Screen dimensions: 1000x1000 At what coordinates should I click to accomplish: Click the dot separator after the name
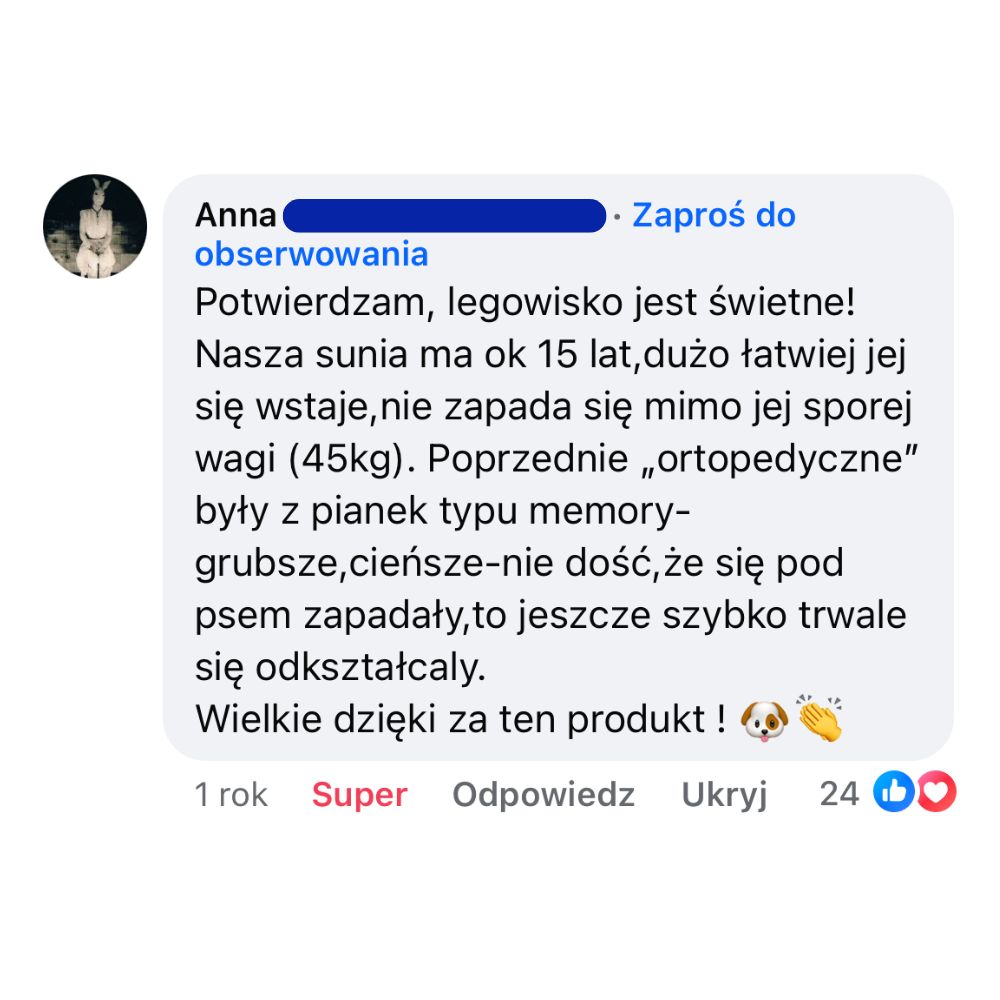click(x=617, y=217)
